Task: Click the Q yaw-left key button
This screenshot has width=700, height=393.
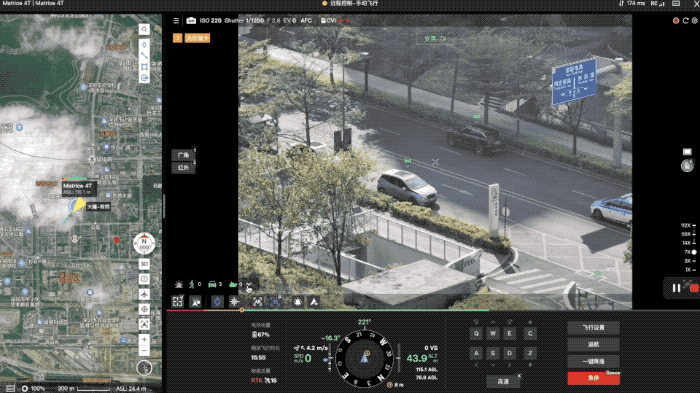Action: tap(476, 334)
